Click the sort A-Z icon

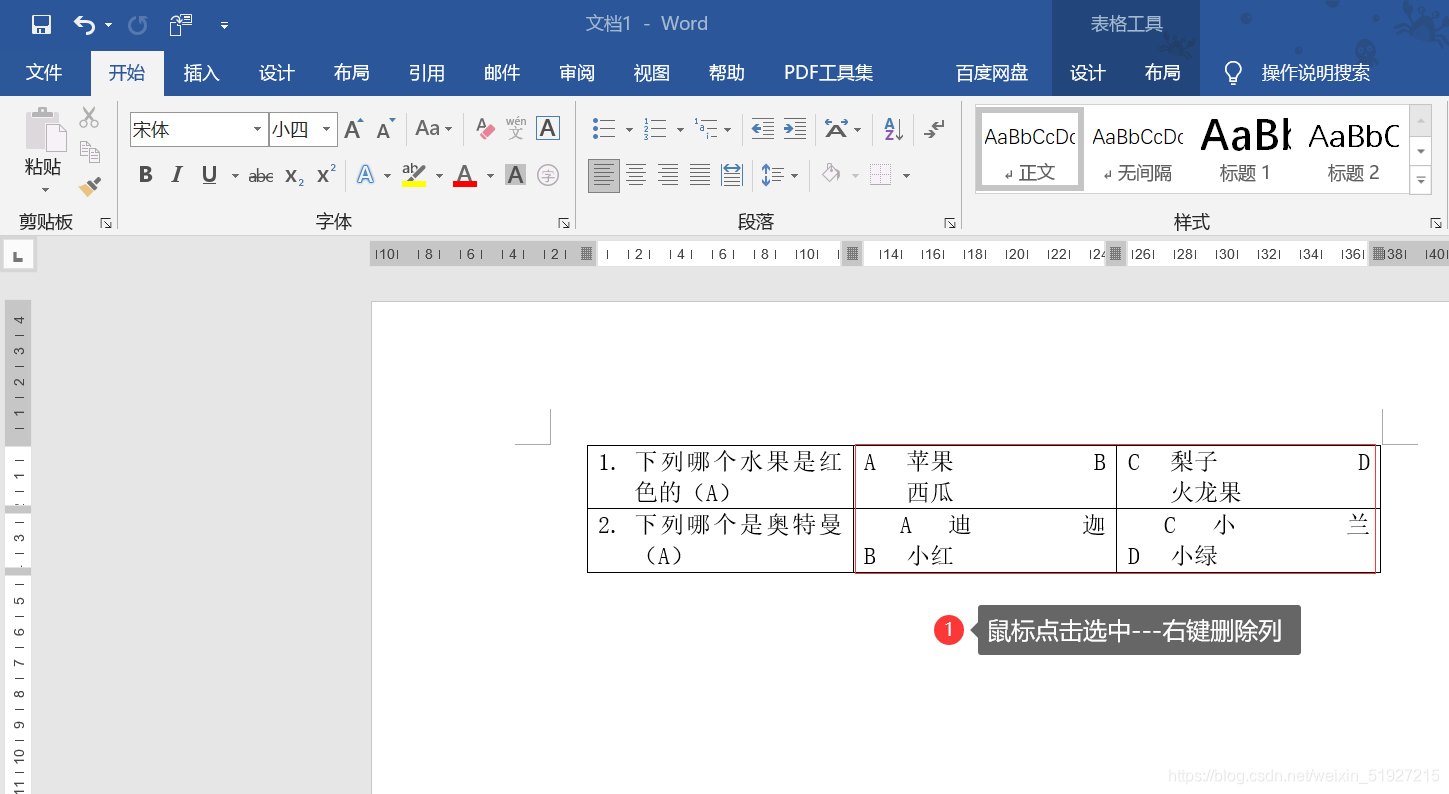(893, 128)
